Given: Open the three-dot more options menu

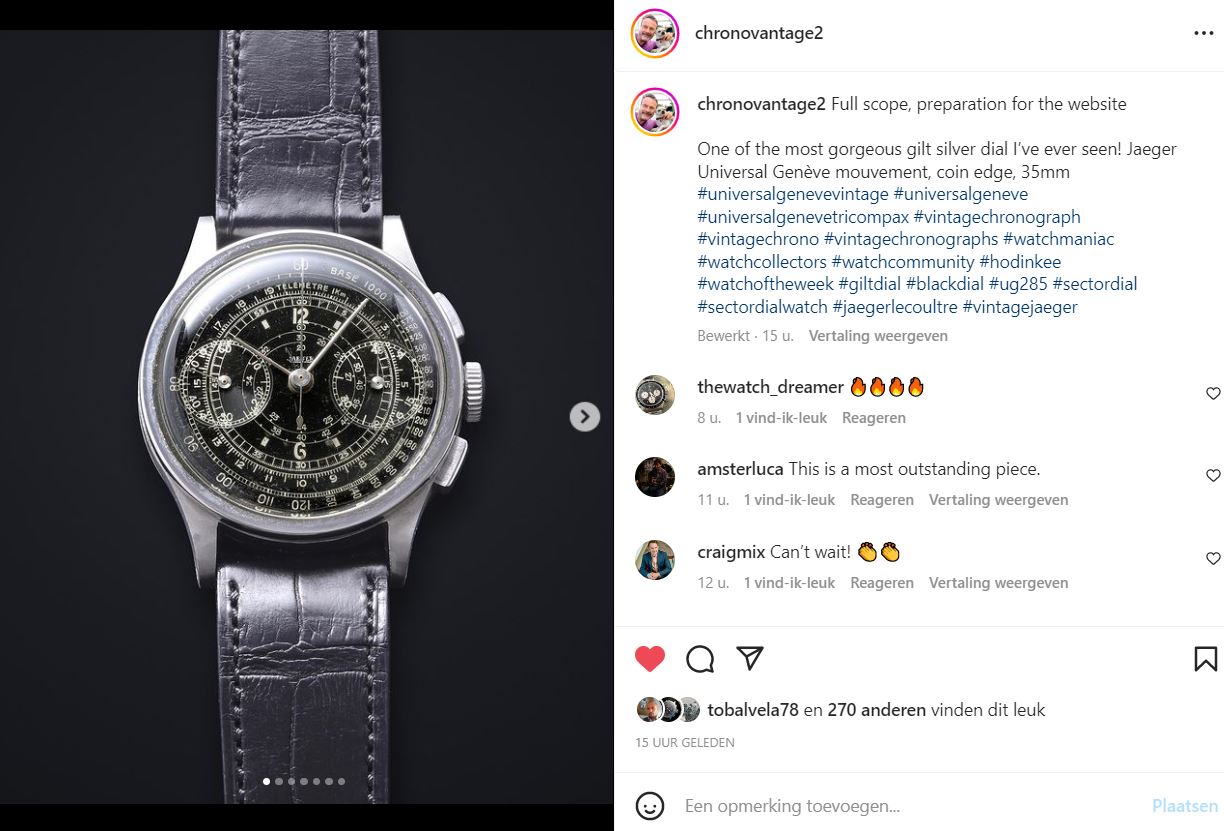Looking at the screenshot, I should point(1203,33).
